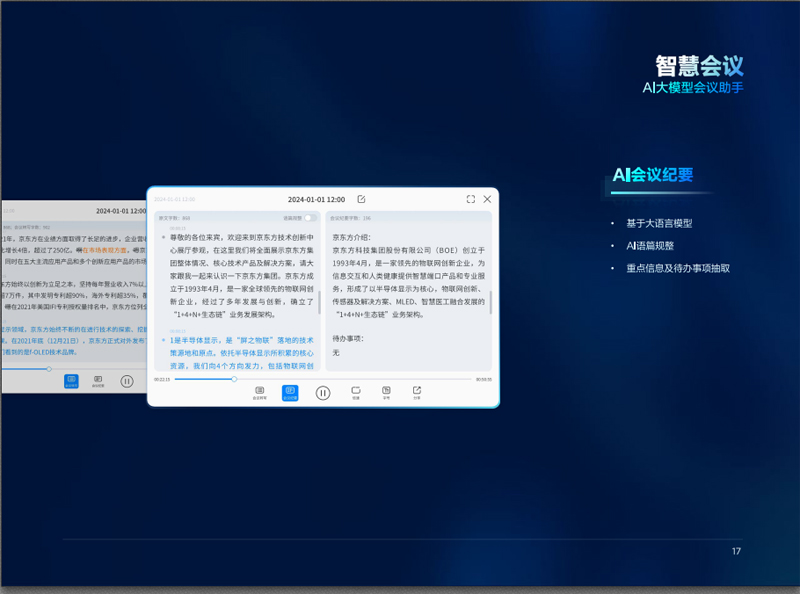This screenshot has width=800, height=594.
Task: Click the highlighted 会议转写 icon in the back window
Action: tap(71, 381)
